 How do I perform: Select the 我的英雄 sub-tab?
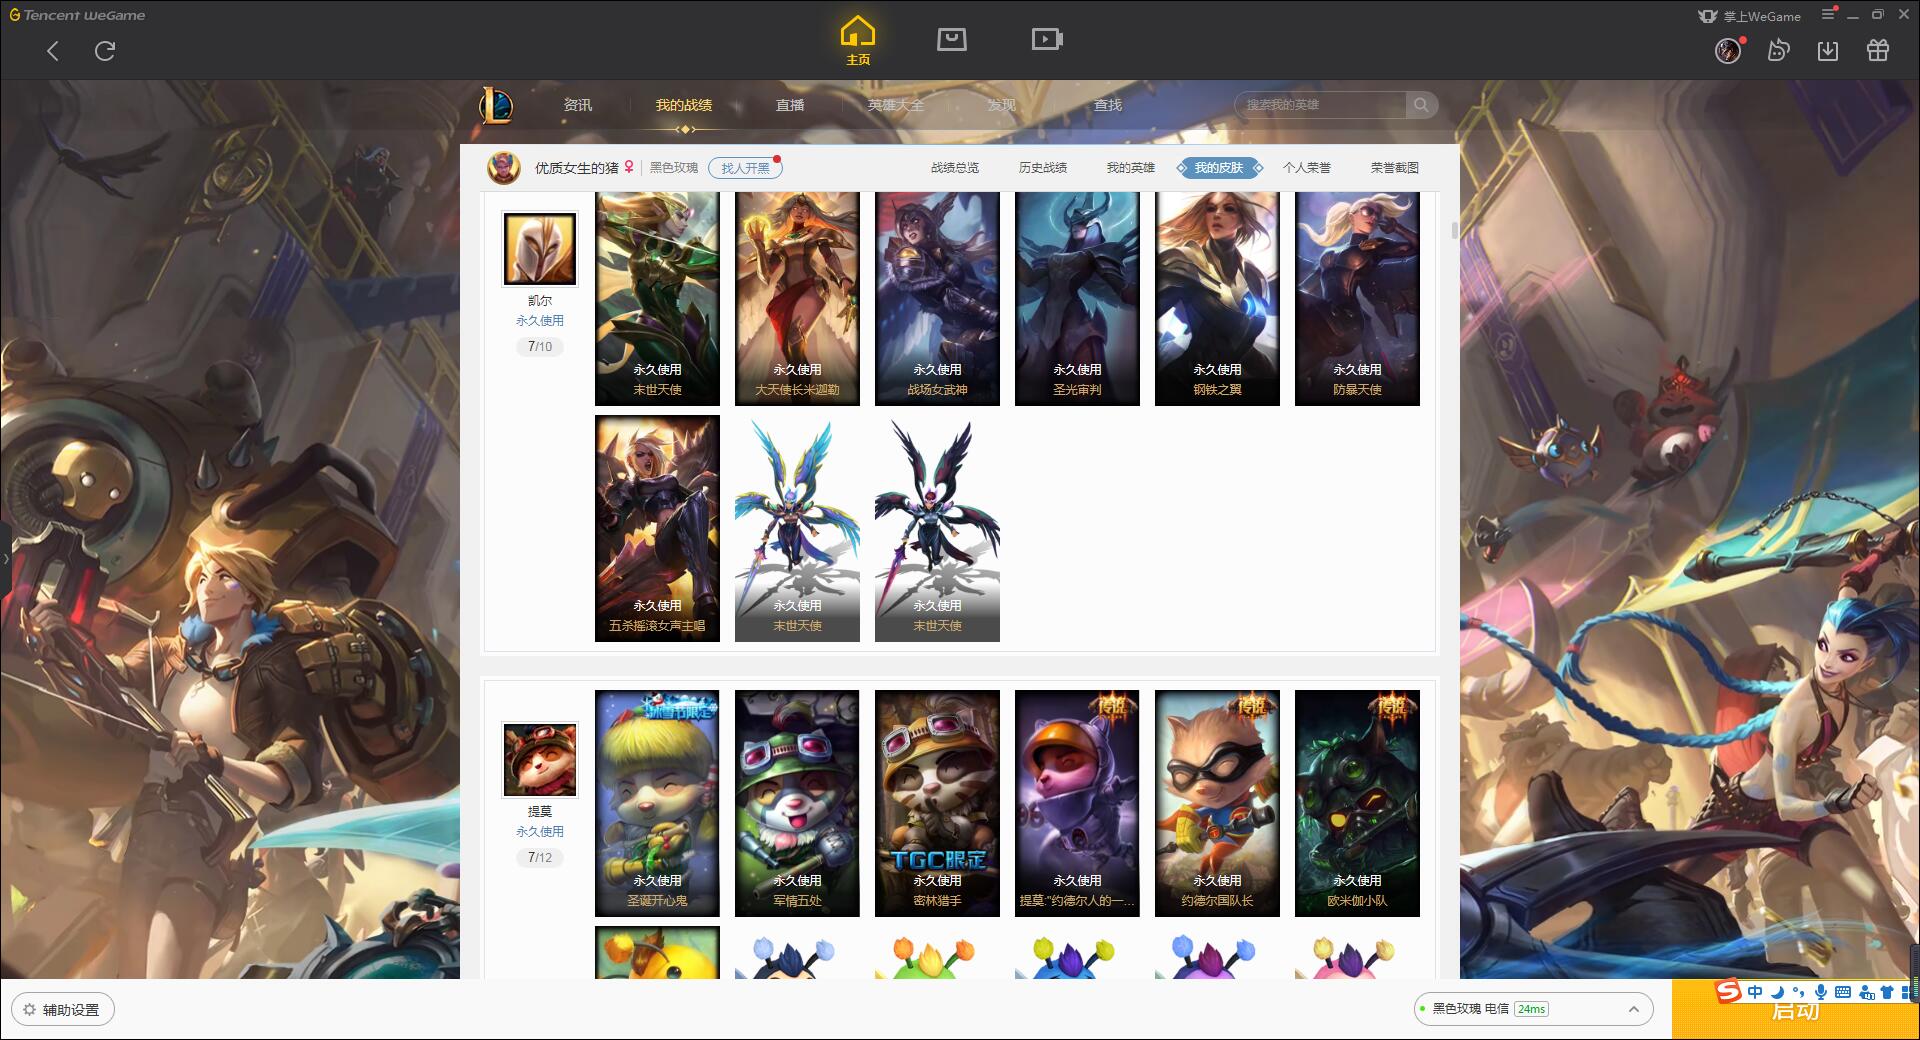1131,168
